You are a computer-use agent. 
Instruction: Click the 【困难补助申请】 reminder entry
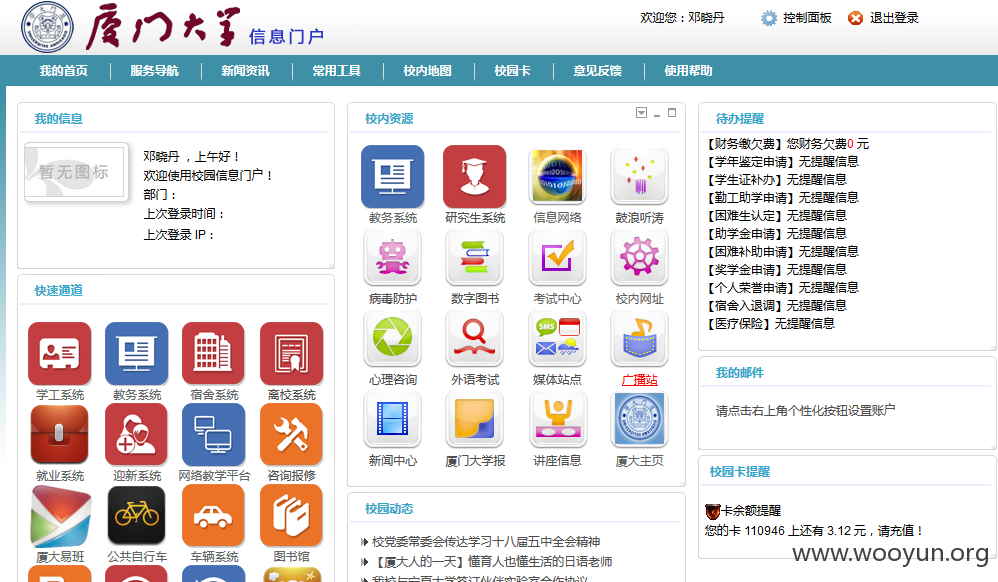[x=783, y=252]
